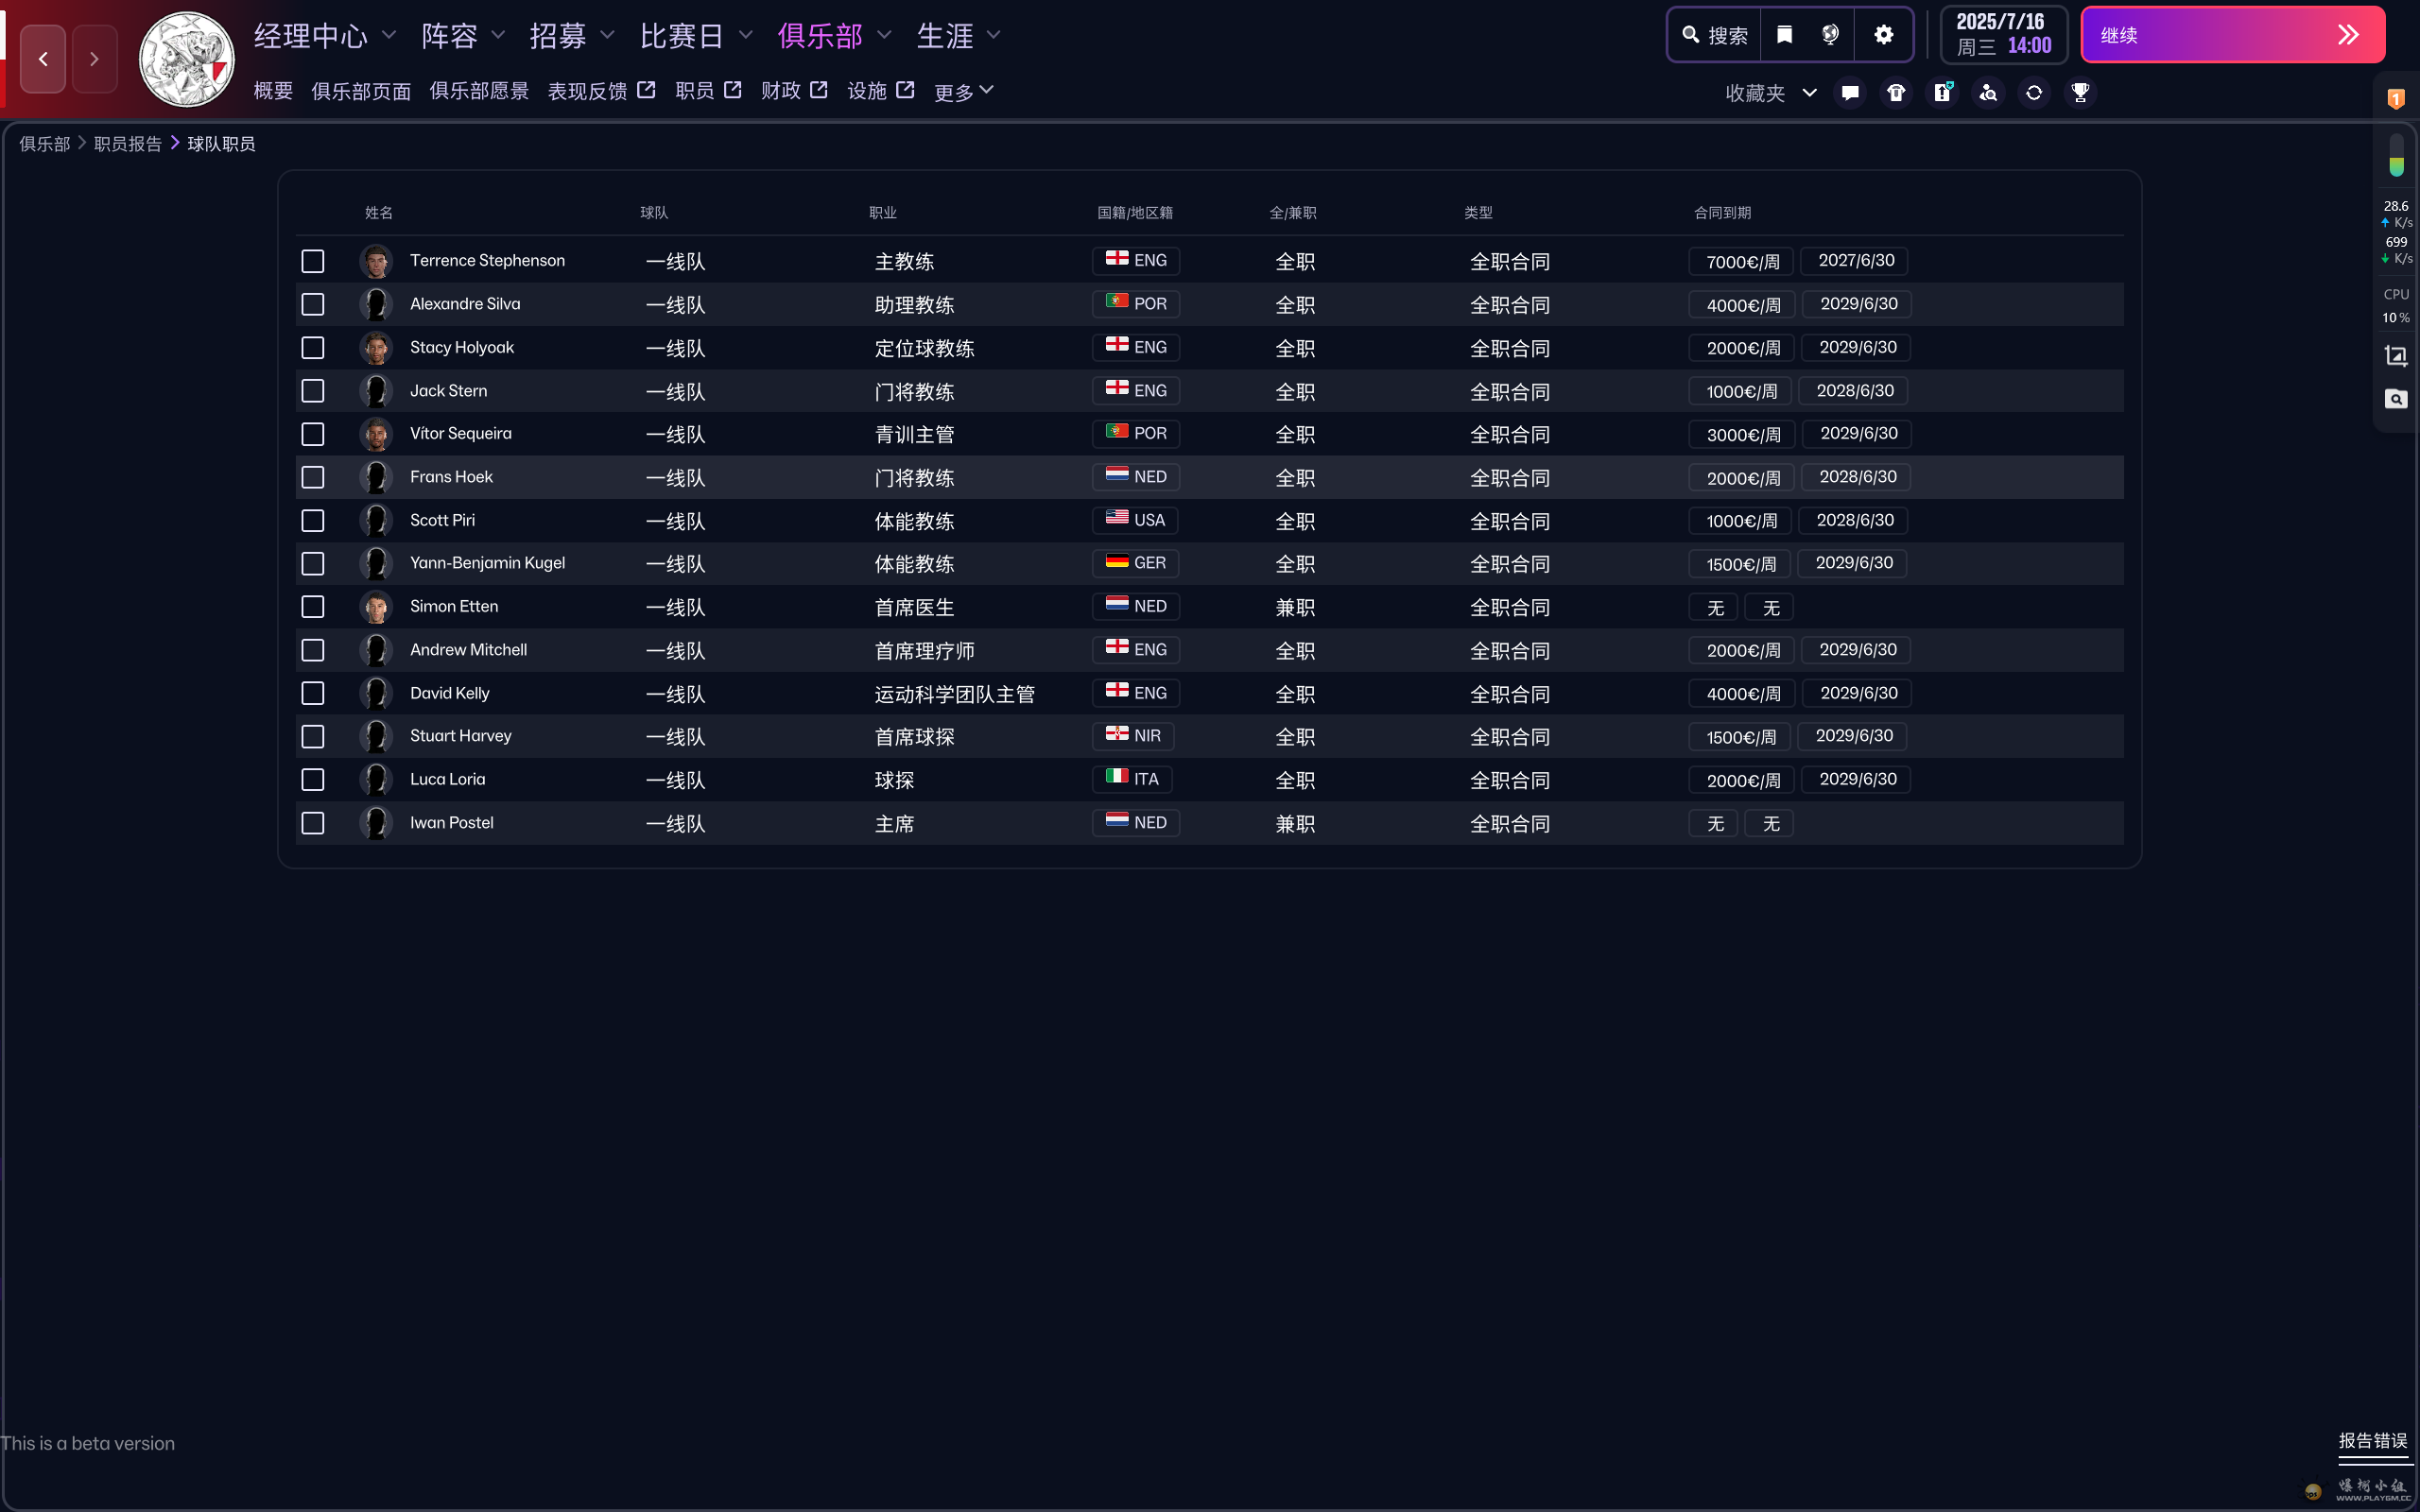Click the shirt squad shortcut icon
2420x1512 pixels.
tap(1896, 93)
